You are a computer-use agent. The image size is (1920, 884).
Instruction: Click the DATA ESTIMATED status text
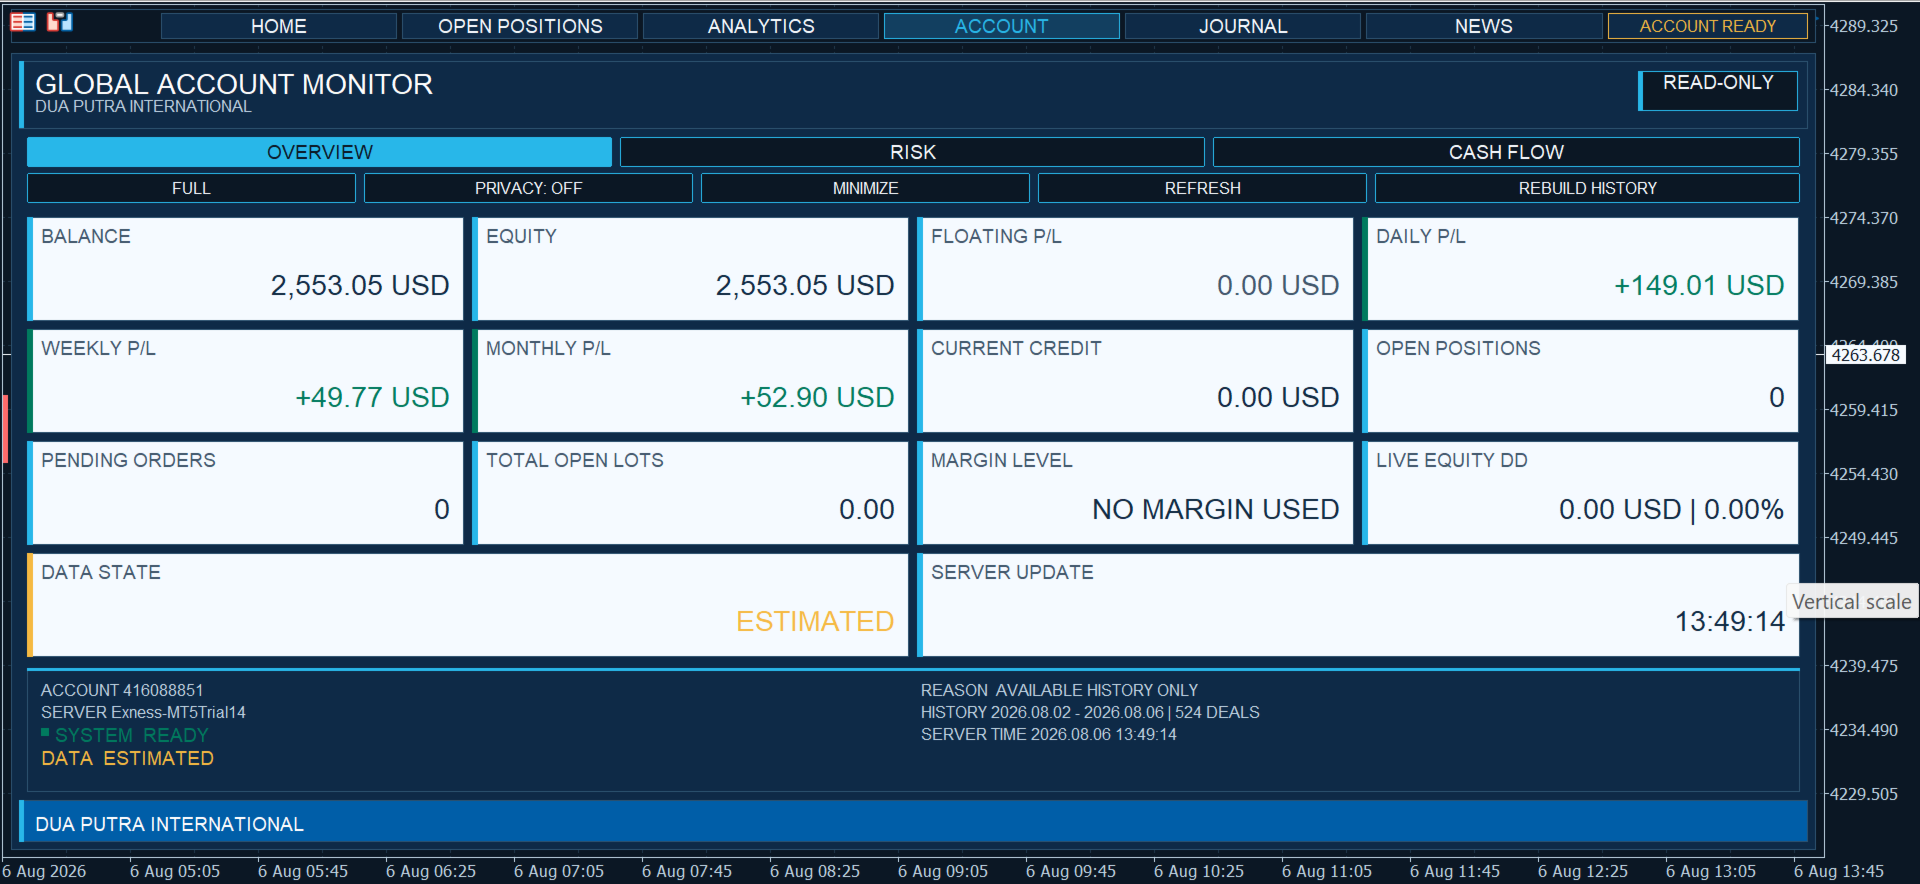click(127, 758)
